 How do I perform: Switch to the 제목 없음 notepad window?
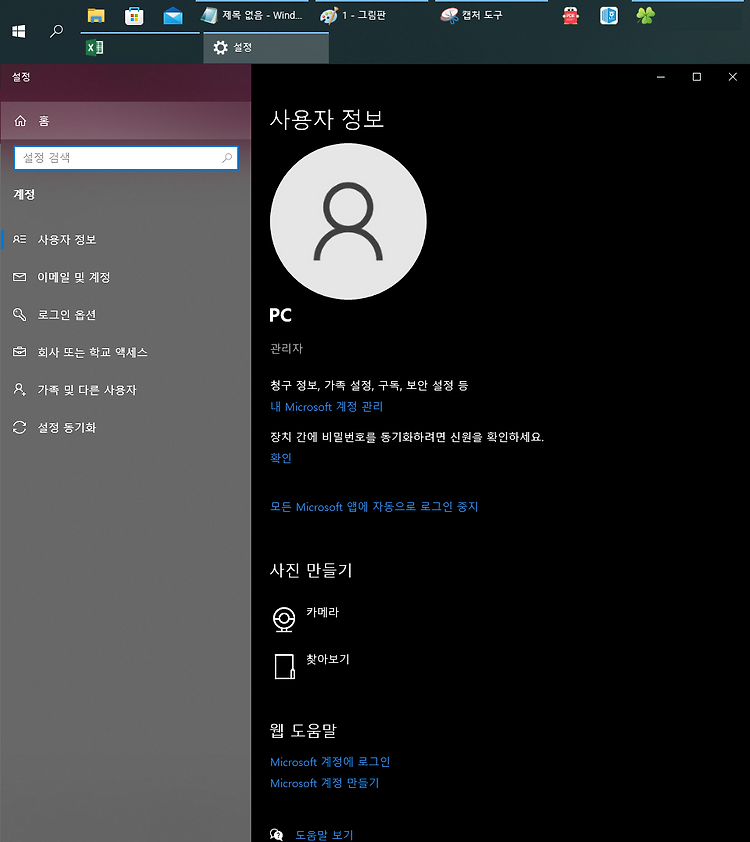pyautogui.click(x=252, y=16)
